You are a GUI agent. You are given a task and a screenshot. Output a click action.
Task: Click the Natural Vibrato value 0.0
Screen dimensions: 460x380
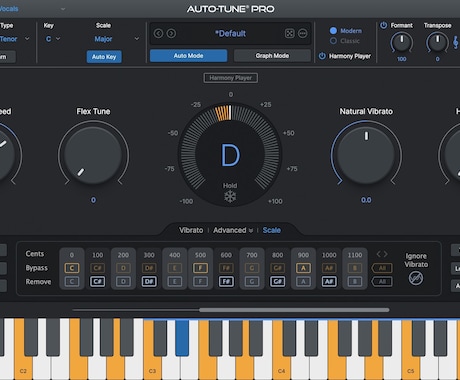pos(366,200)
